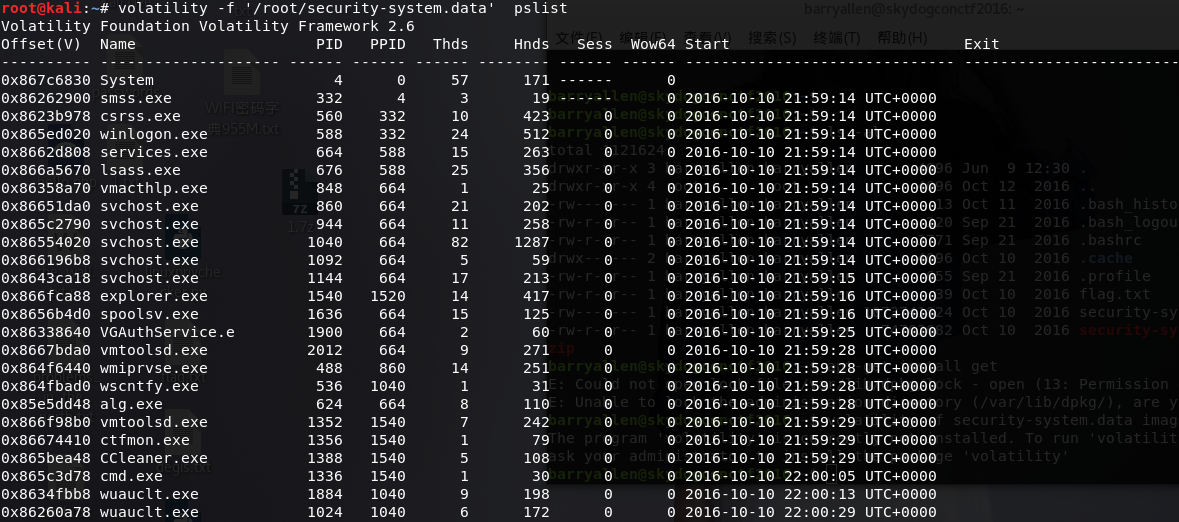The height and width of the screenshot is (522, 1179).
Task: Click .profile in background terminal listing
Action: [1115, 276]
